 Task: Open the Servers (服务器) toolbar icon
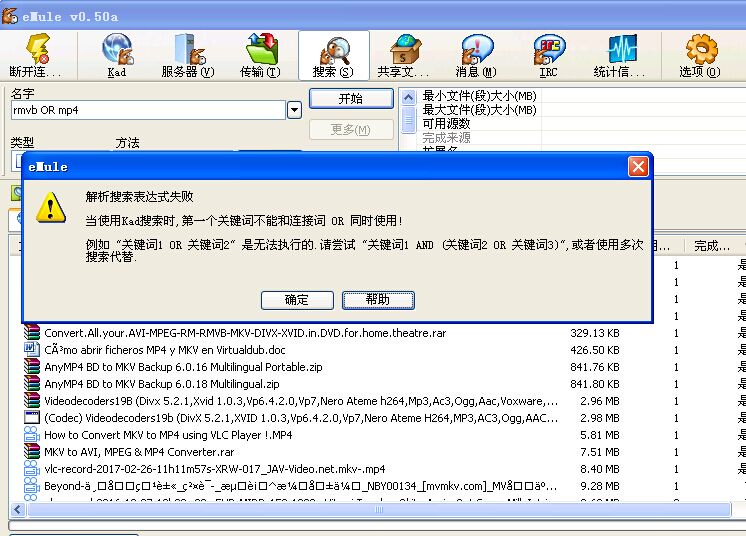tap(188, 49)
